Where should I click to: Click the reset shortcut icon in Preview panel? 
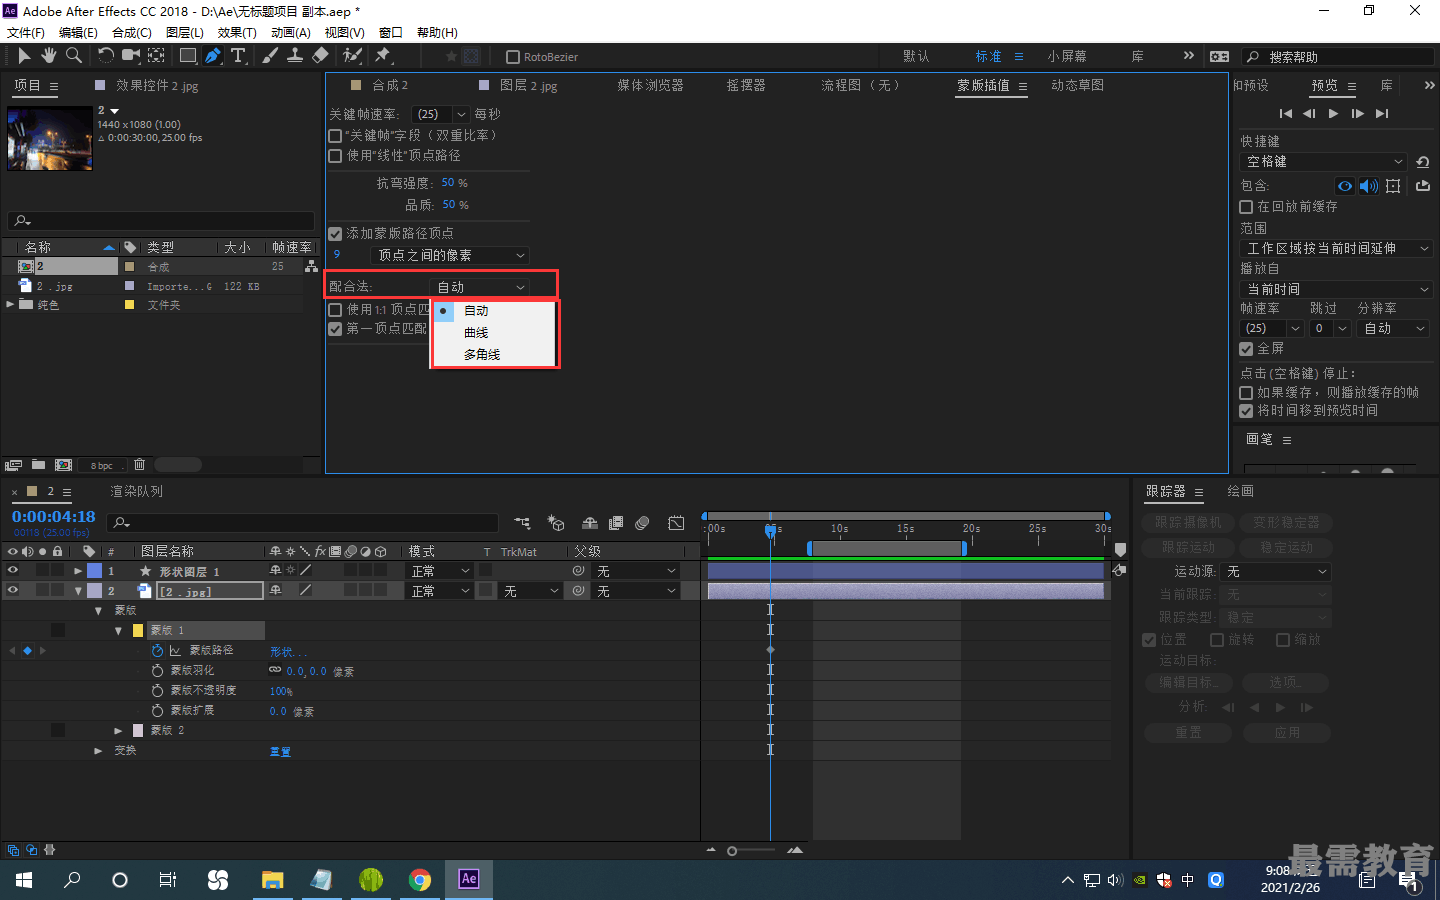click(x=1422, y=162)
